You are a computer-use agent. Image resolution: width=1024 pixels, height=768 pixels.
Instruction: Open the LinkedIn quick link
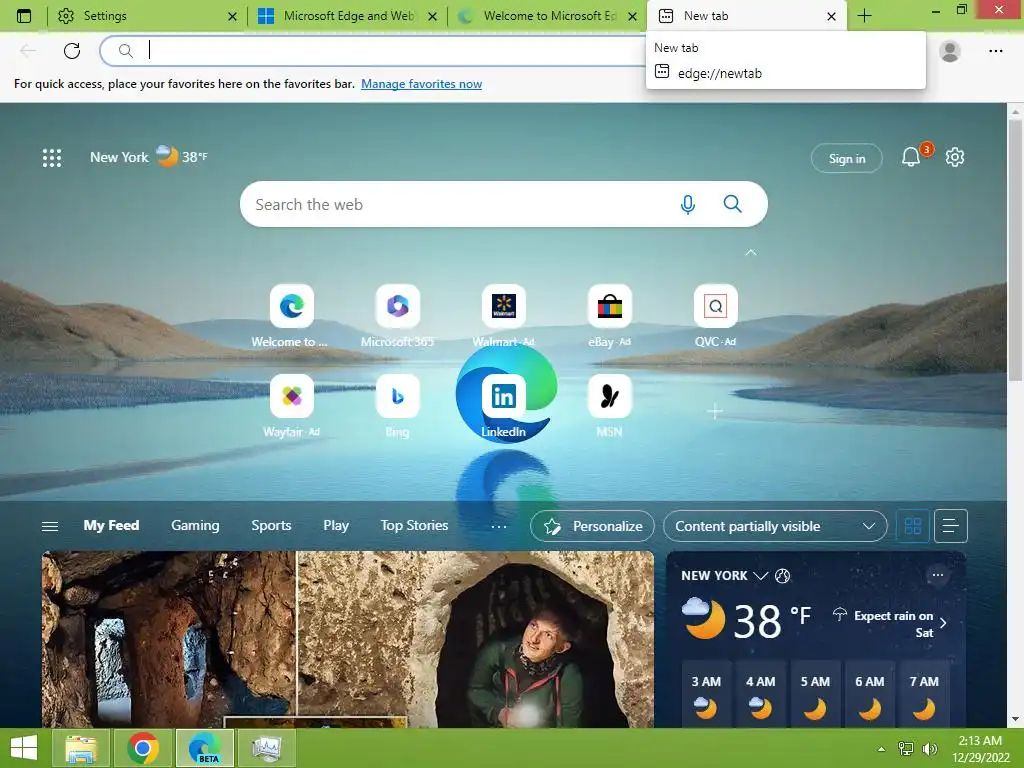[x=504, y=406]
